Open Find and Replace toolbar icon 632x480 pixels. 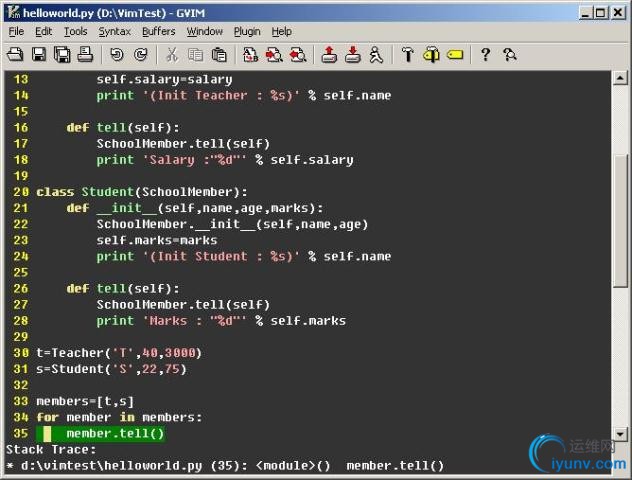(x=250, y=55)
